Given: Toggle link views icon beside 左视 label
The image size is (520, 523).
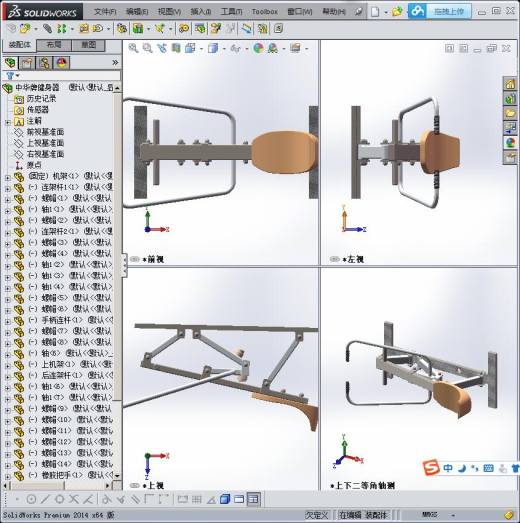Looking at the screenshot, I should (x=334, y=259).
